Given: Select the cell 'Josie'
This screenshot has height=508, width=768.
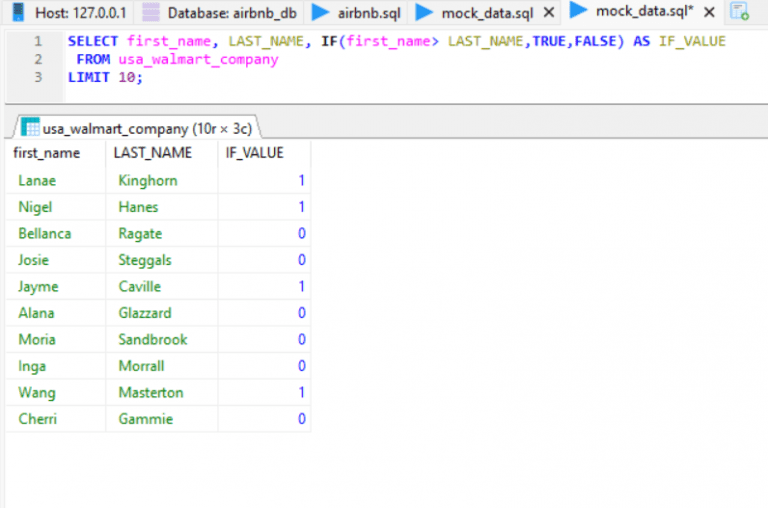Looking at the screenshot, I should click(x=55, y=260).
